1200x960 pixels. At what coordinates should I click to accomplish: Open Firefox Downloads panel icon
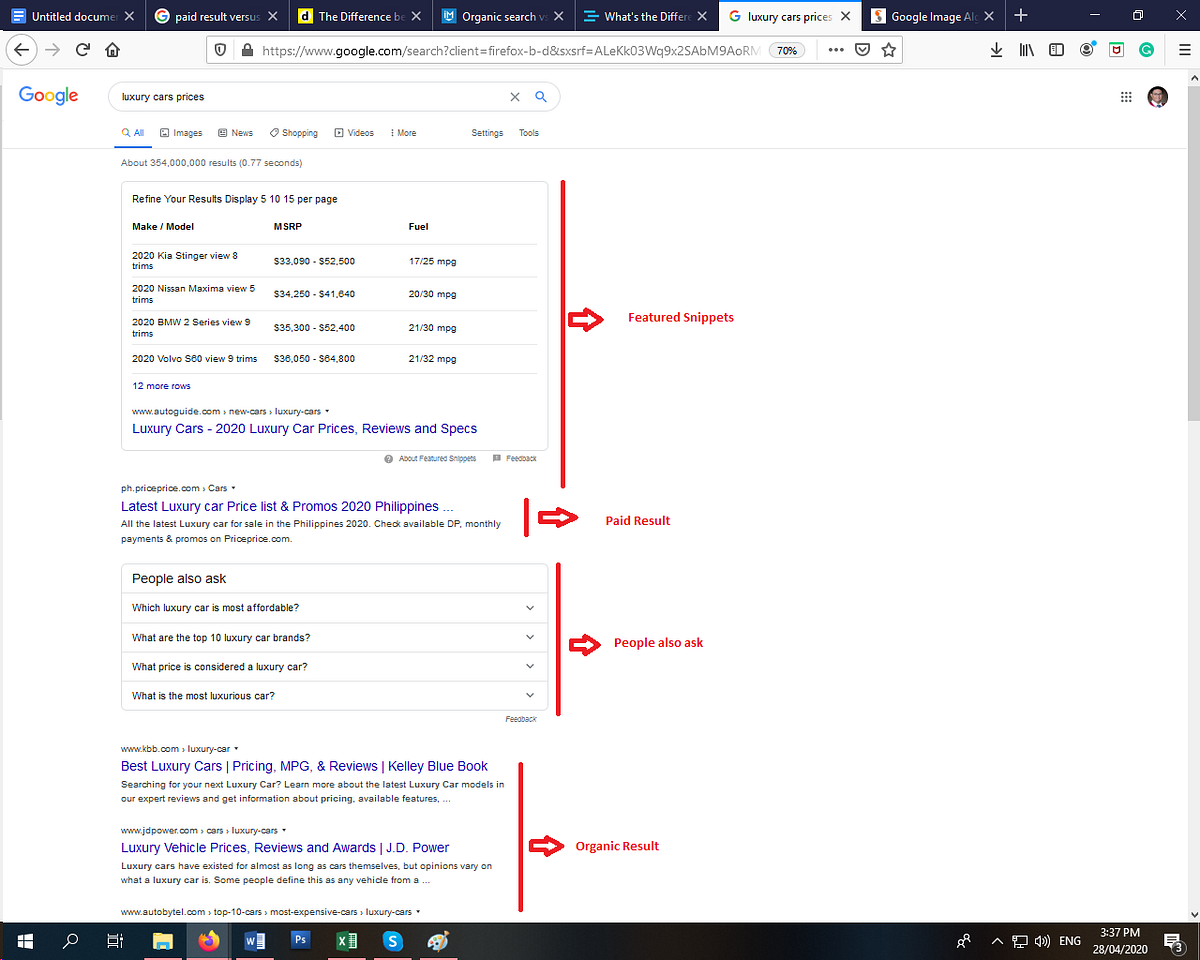[x=996, y=48]
